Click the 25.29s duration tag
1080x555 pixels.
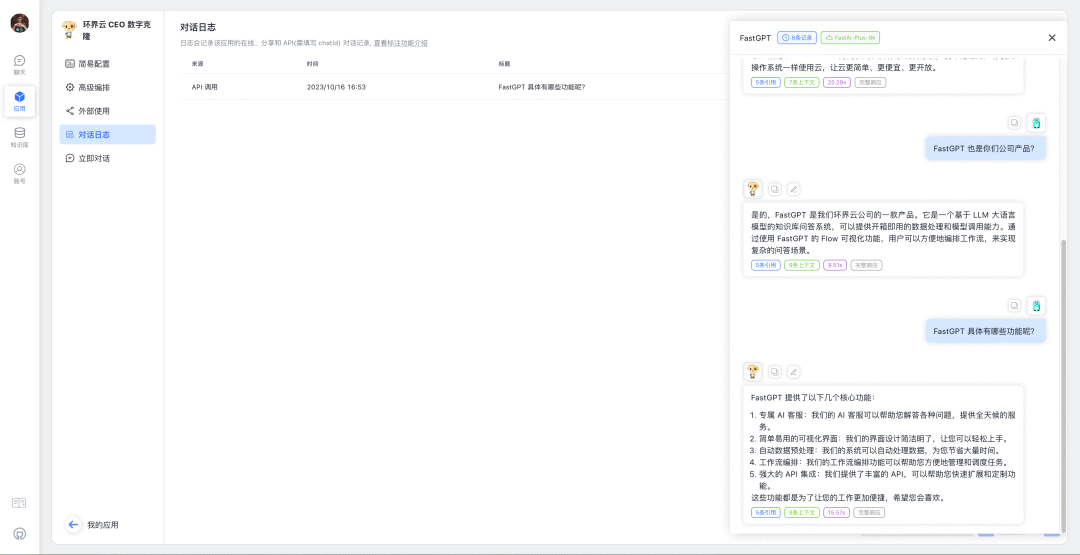coord(837,83)
